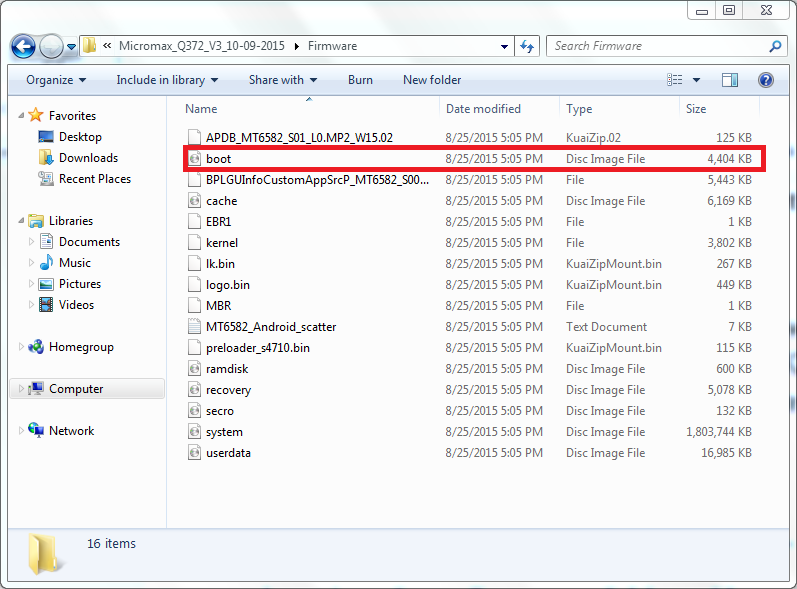Select Libraries in navigation pane
Viewport: 797px width, 589px height.
tap(71, 221)
